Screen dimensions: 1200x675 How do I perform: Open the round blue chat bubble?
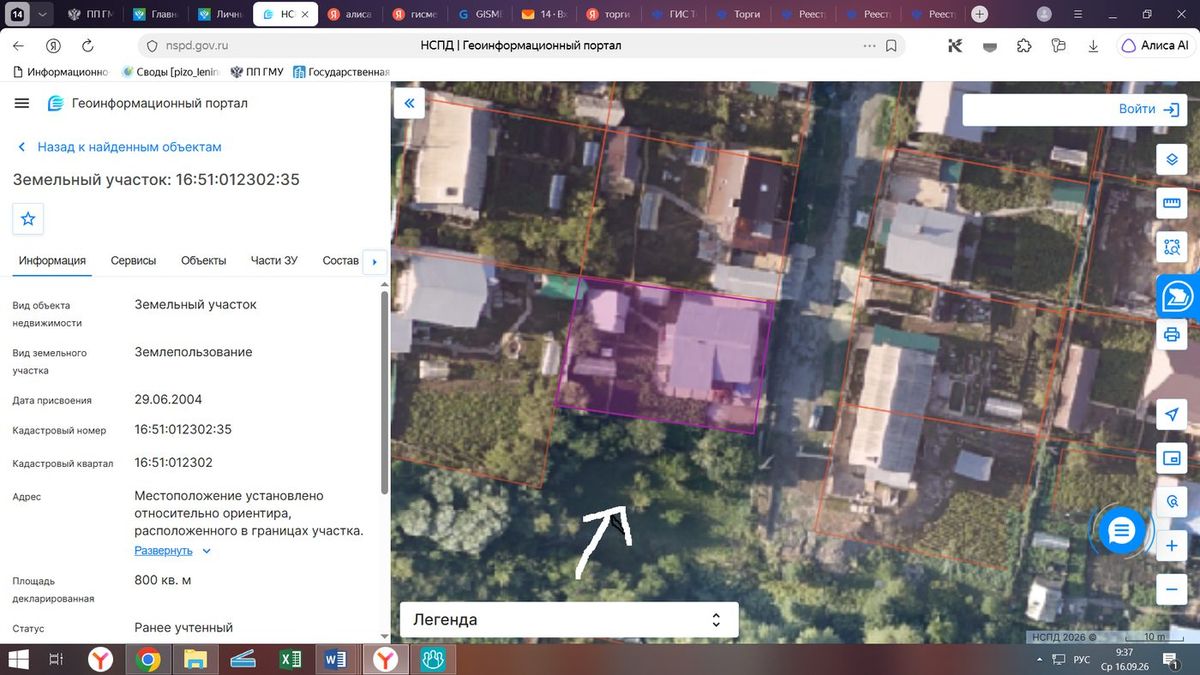tap(1121, 531)
